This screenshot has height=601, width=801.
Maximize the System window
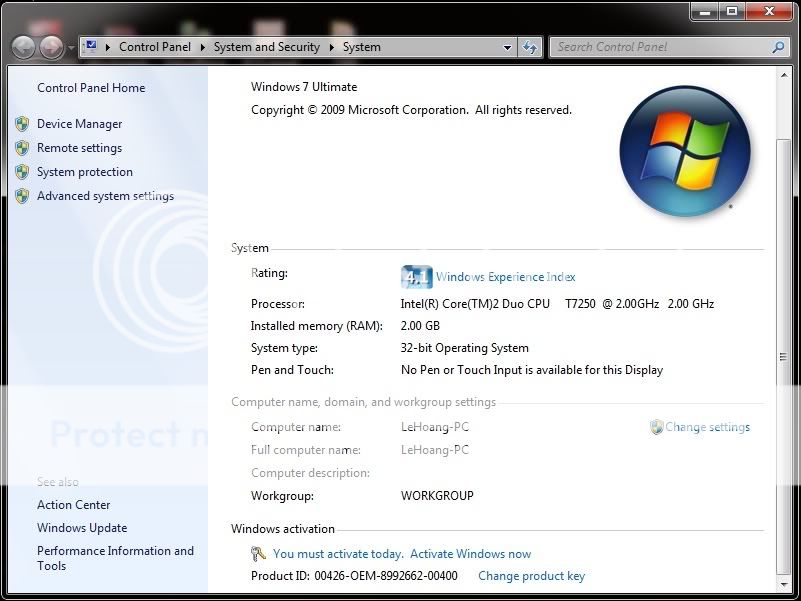pos(732,11)
